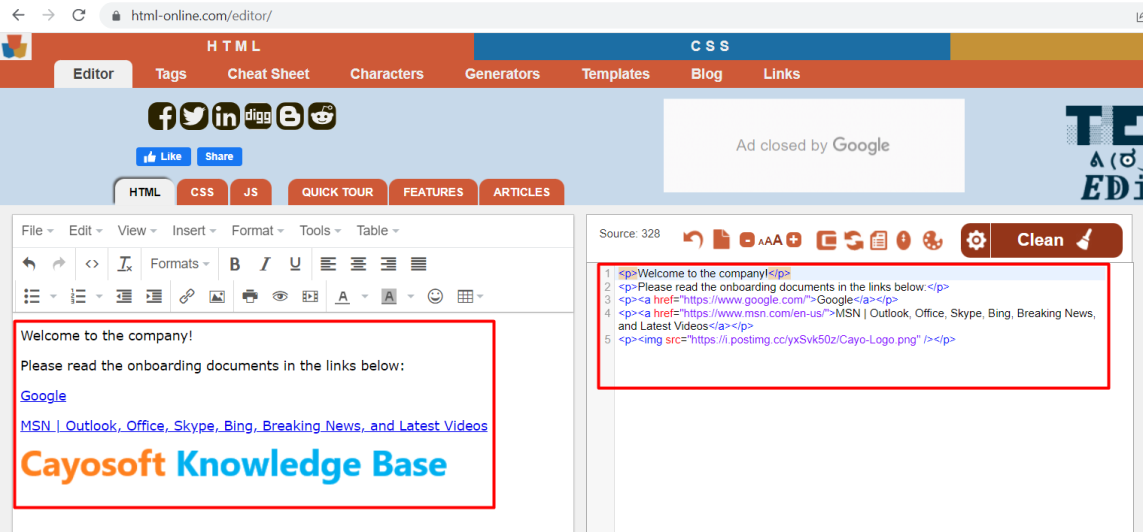The height and width of the screenshot is (532, 1143).
Task: Undo last action in WYSIWYG toolbar
Action: tap(29, 264)
